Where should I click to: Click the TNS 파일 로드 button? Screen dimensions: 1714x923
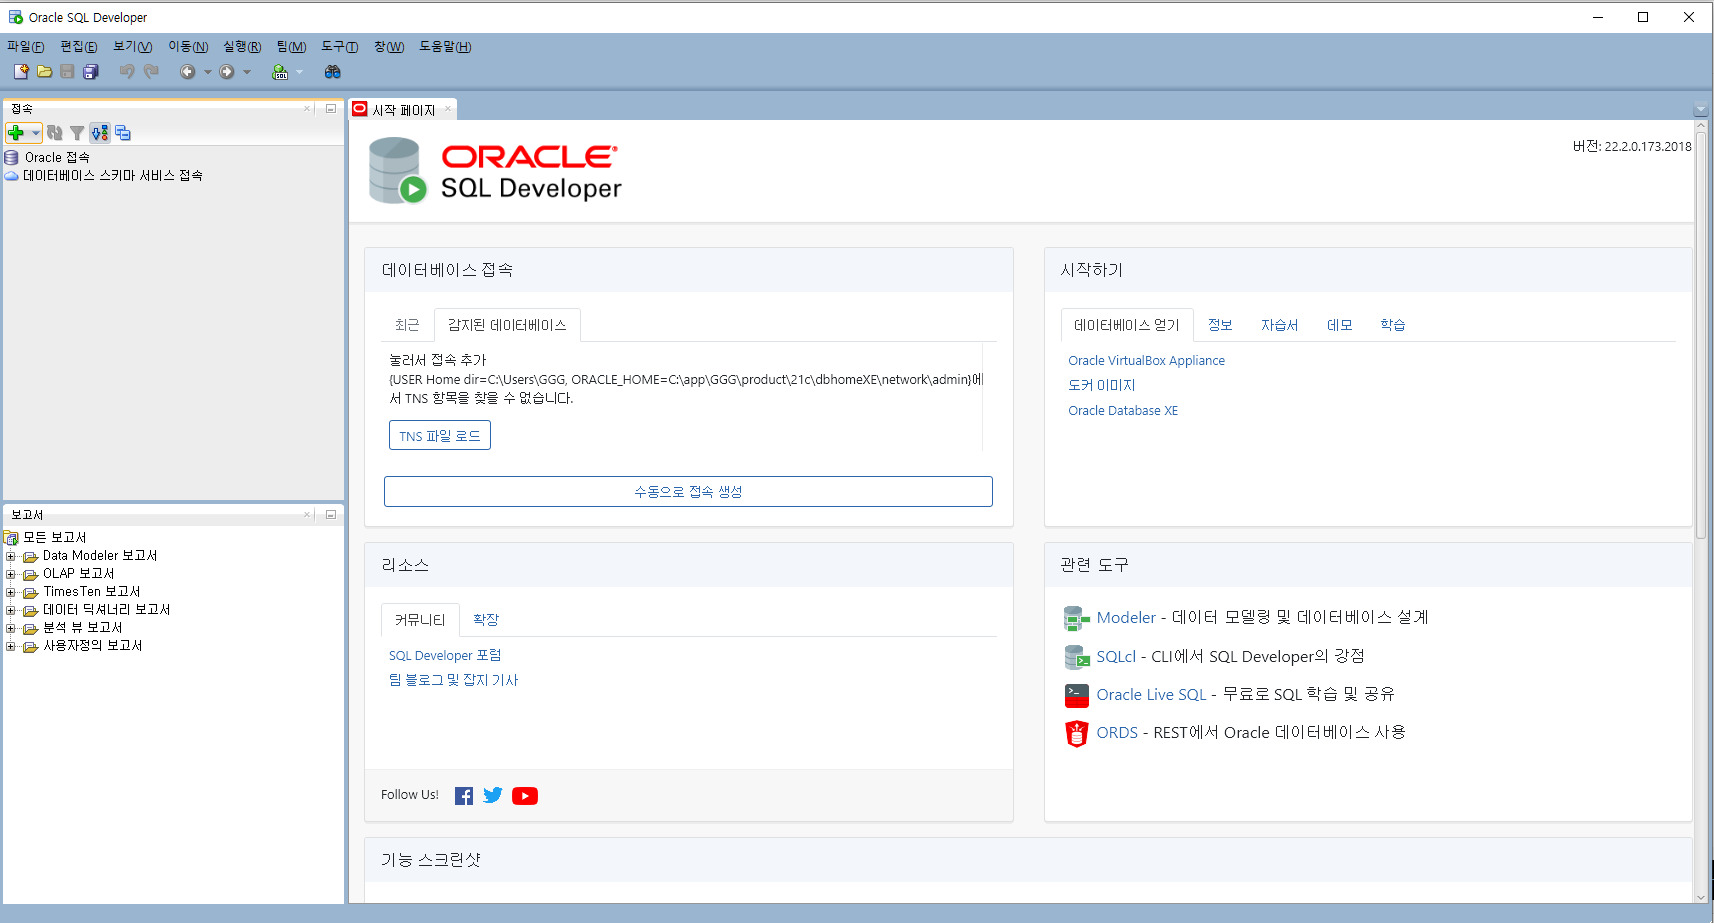tap(440, 436)
